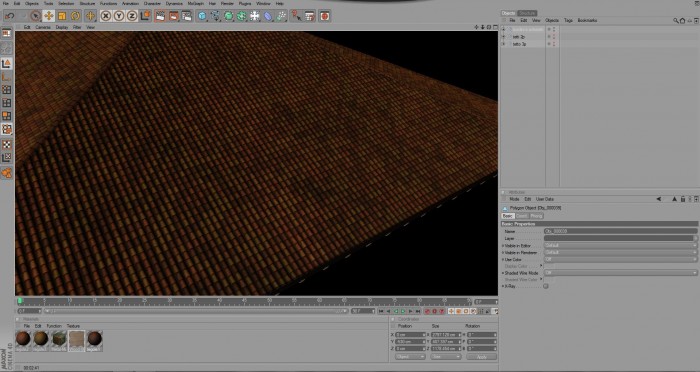Click the Apply button in Coordinates
700x372 pixels.
coord(482,357)
